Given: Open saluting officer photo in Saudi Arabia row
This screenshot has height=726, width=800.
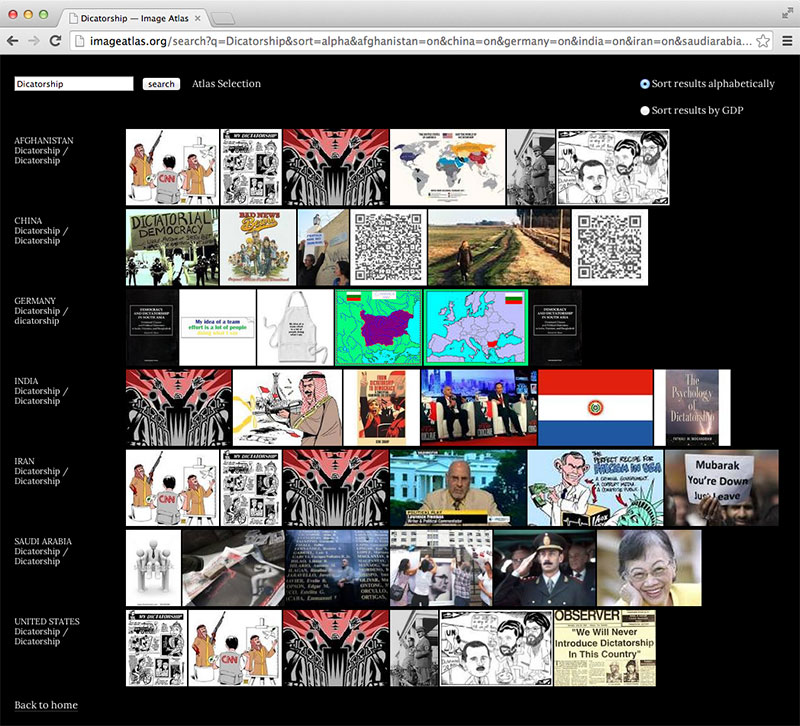Looking at the screenshot, I should pyautogui.click(x=544, y=568).
